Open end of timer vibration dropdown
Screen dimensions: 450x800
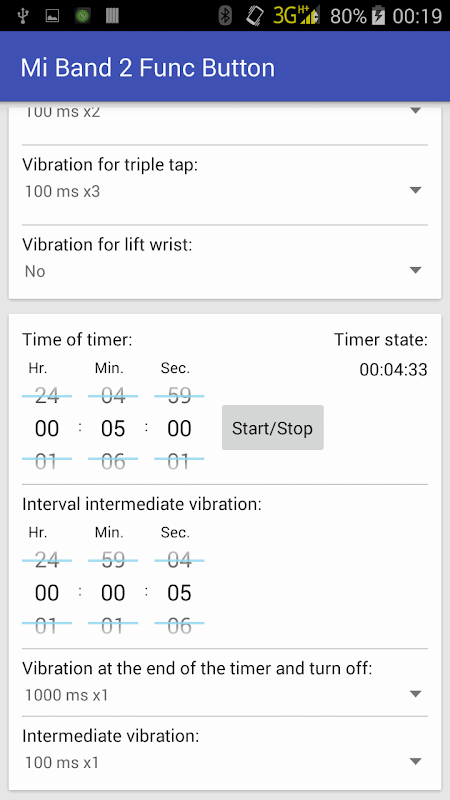(x=224, y=695)
